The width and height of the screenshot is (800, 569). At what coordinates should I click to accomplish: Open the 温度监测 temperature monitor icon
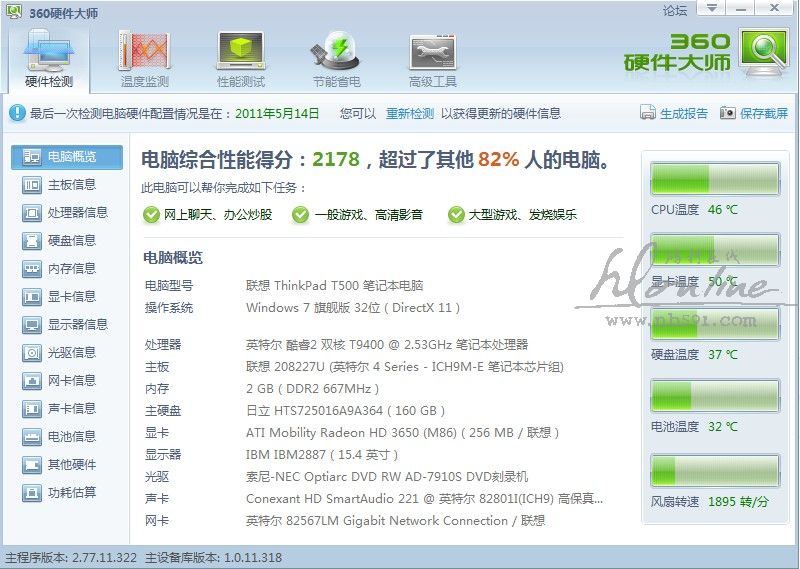[144, 50]
